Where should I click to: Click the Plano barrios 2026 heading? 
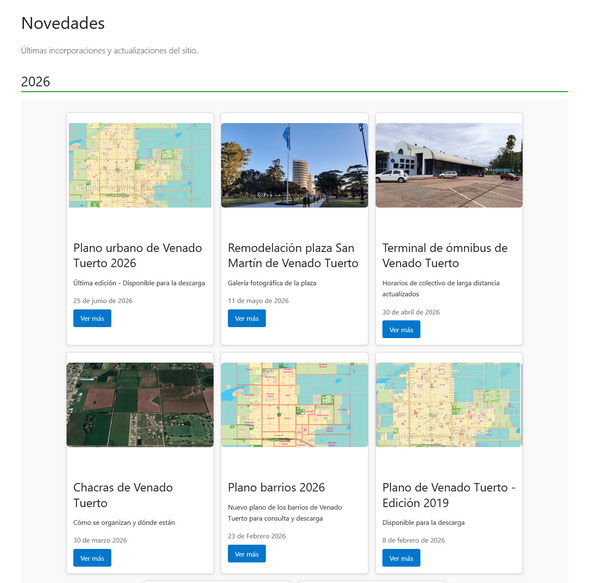(276, 487)
